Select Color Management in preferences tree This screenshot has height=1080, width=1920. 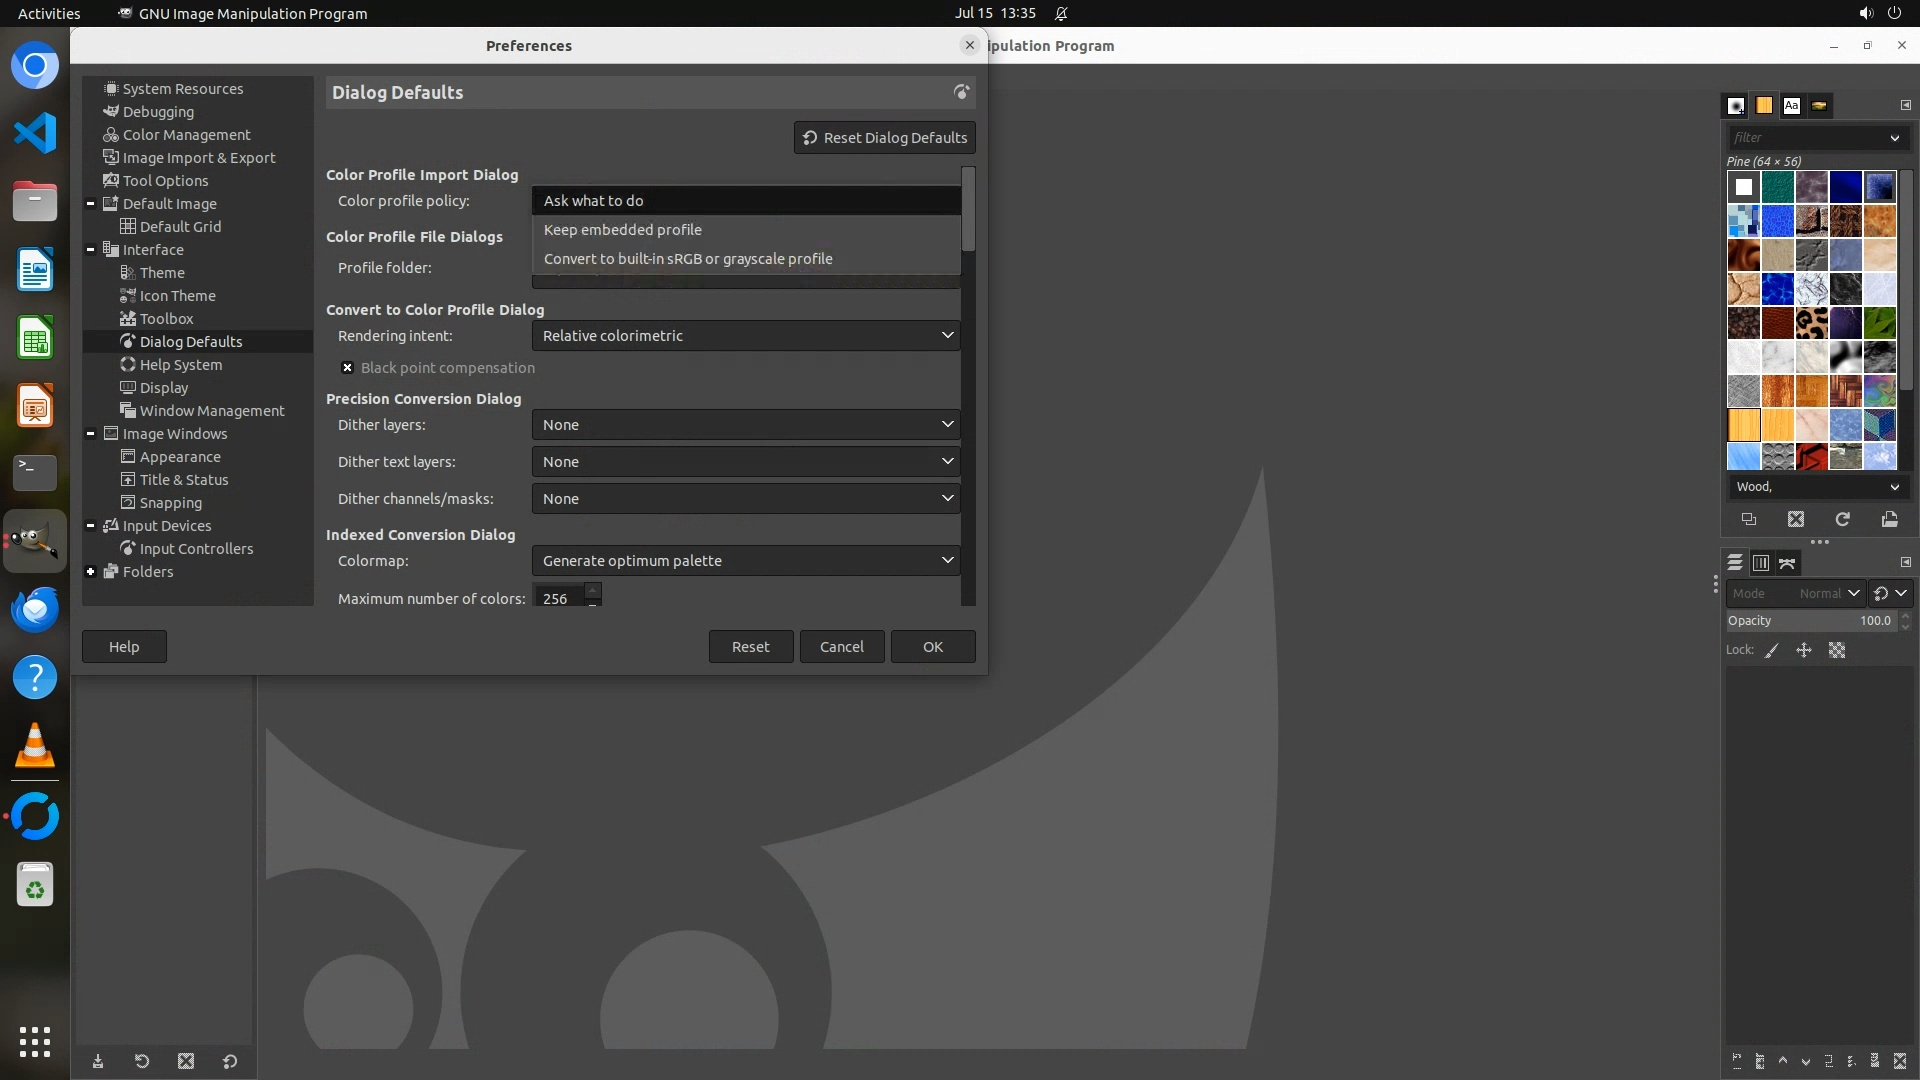(186, 135)
